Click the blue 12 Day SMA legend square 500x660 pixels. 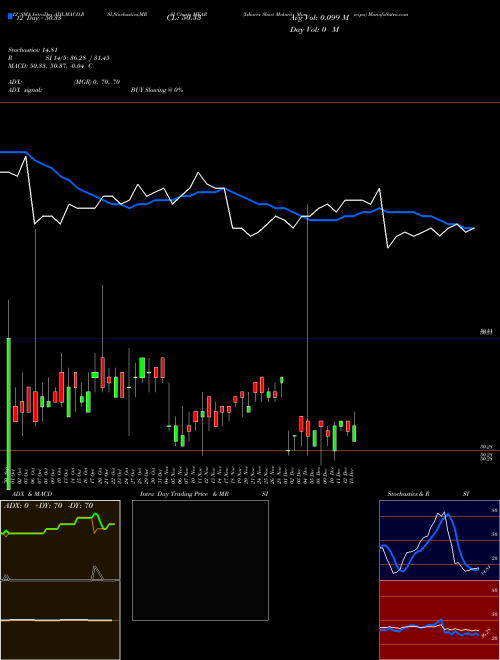10,16
